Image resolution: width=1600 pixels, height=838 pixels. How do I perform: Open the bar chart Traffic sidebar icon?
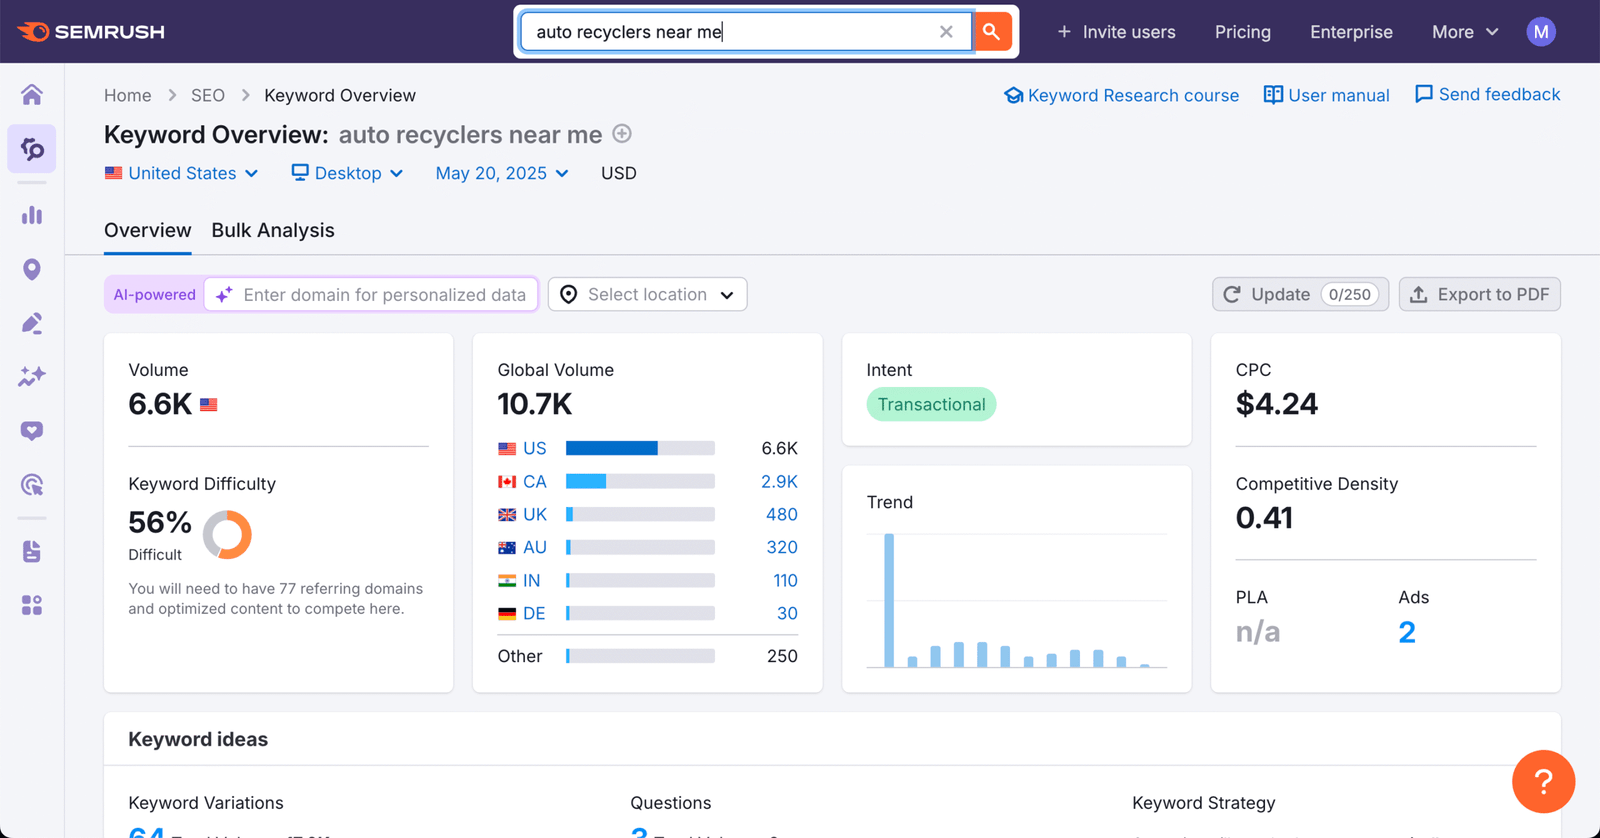point(32,215)
